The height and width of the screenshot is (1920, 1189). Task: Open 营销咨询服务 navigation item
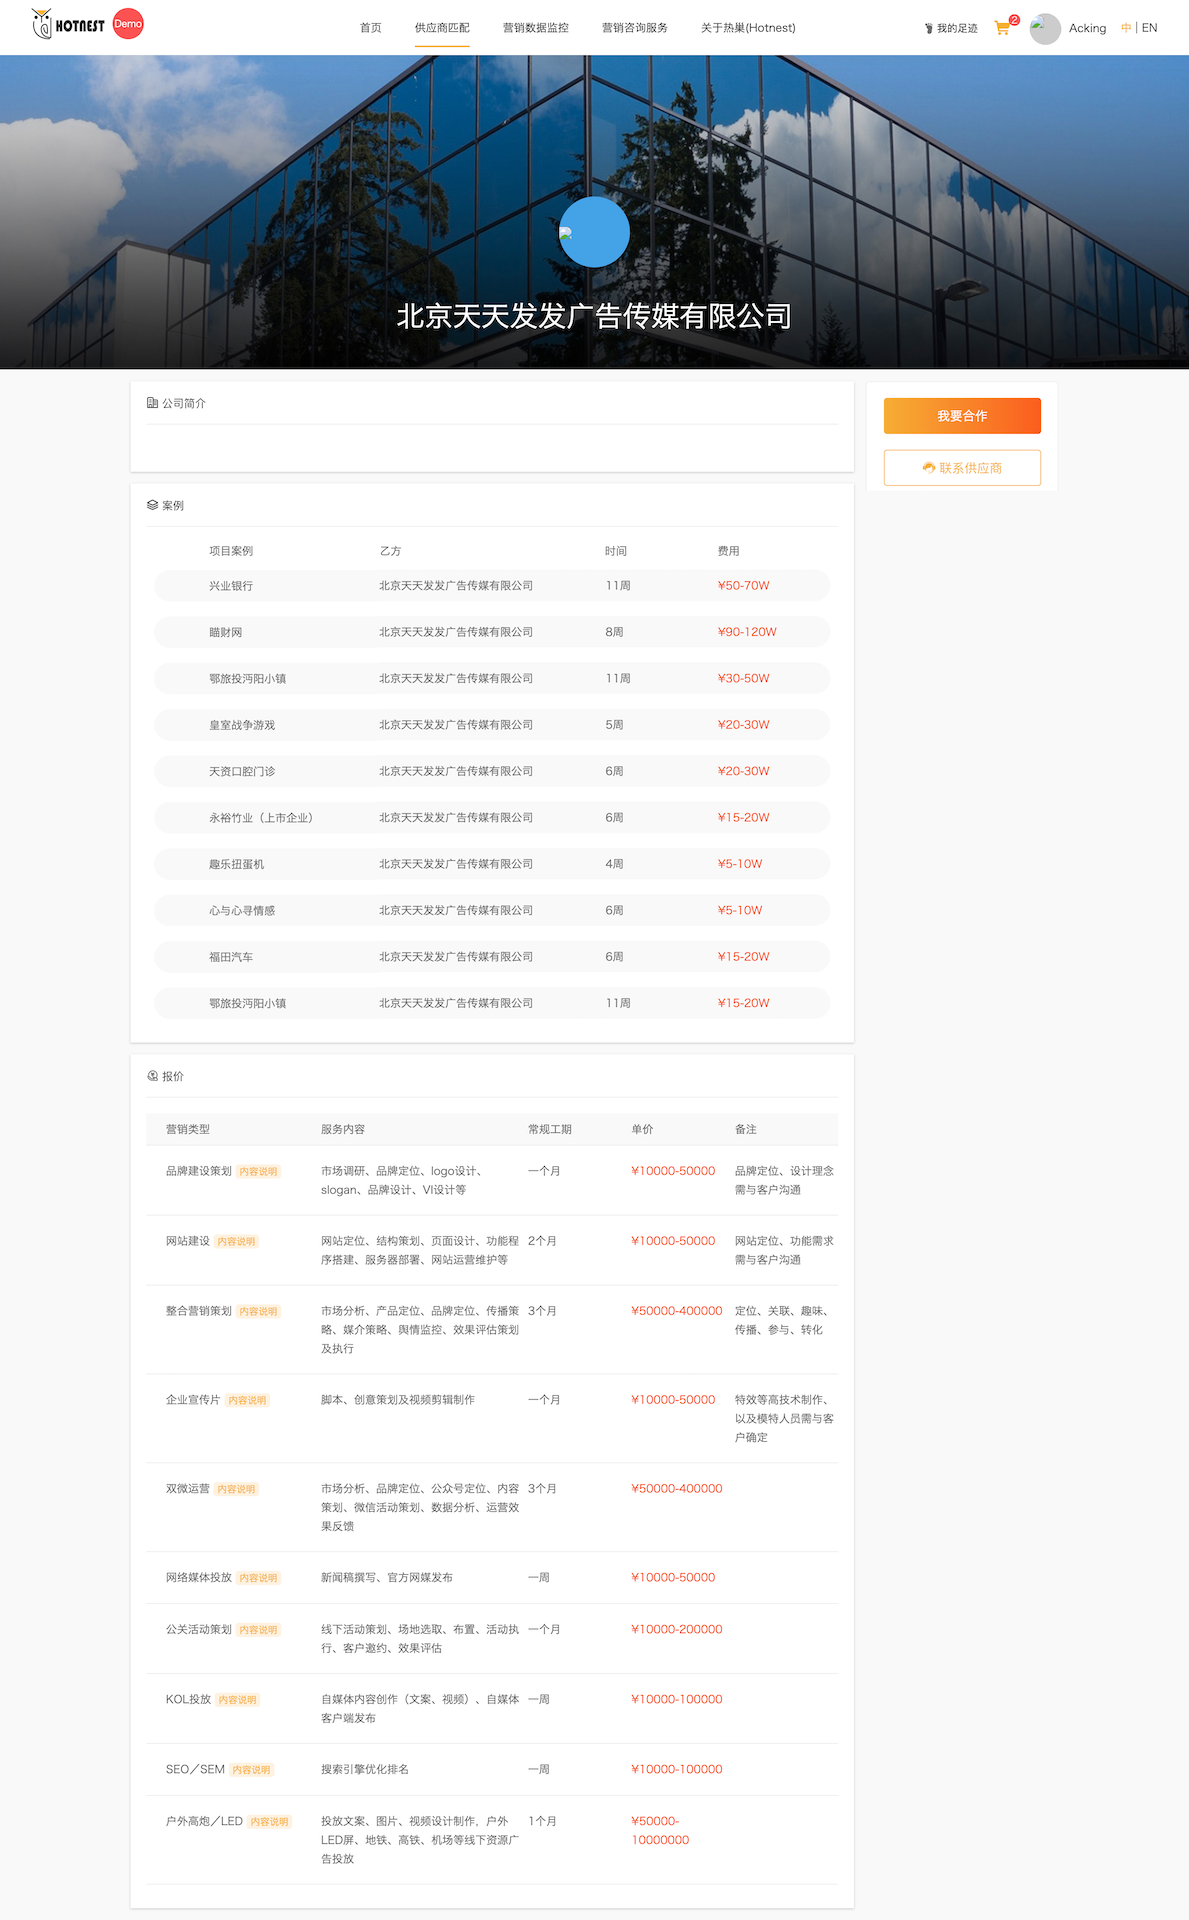click(x=634, y=28)
